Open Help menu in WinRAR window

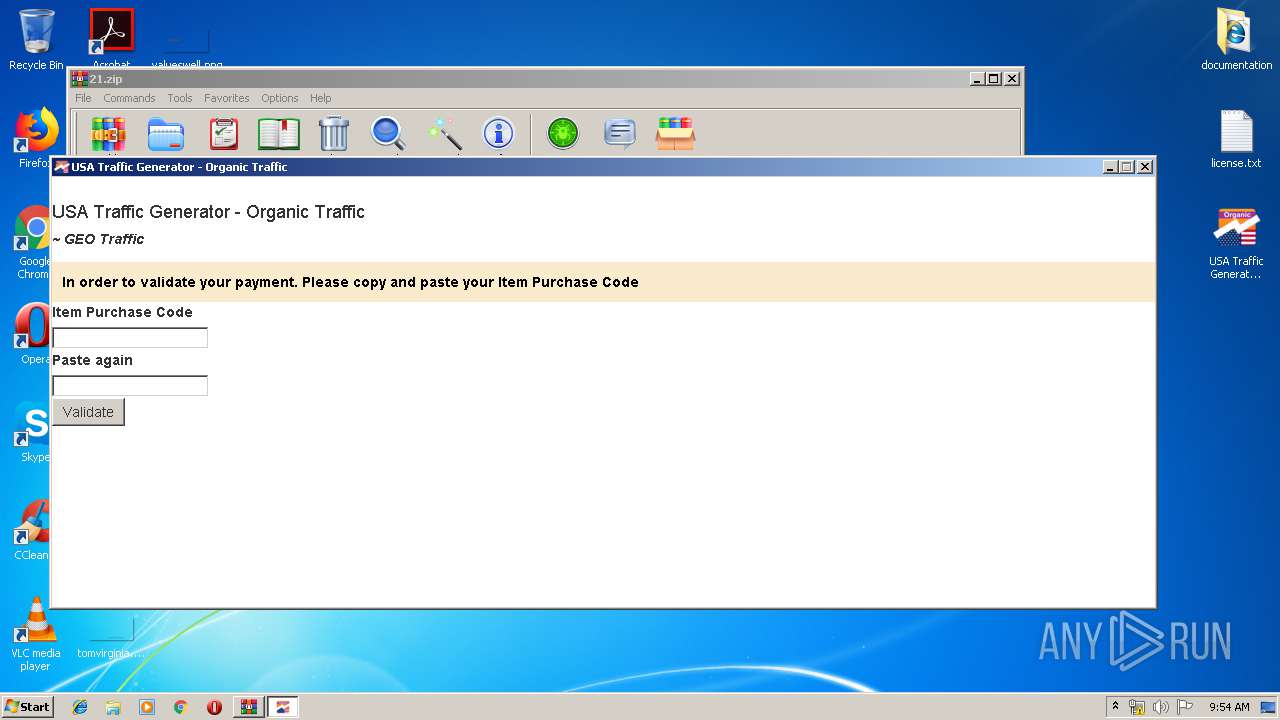[320, 98]
